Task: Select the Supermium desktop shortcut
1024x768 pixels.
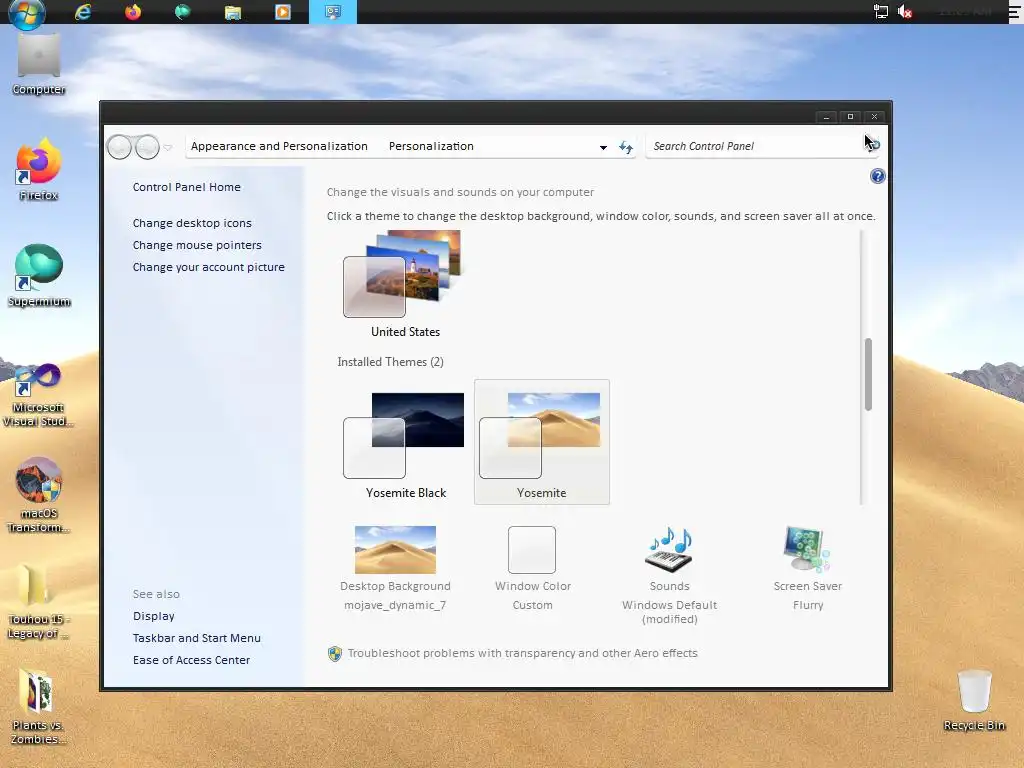Action: pyautogui.click(x=39, y=276)
